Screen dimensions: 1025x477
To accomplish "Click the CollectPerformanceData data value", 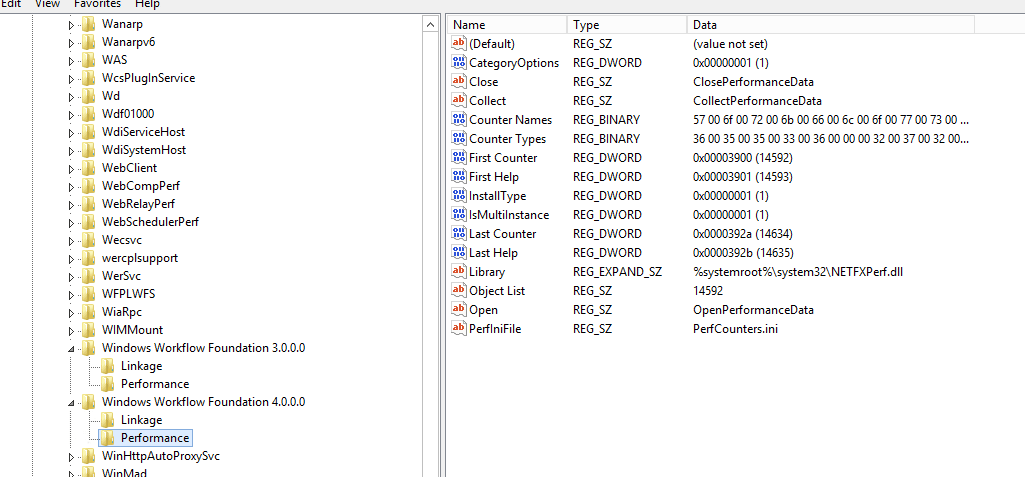I will (x=757, y=101).
